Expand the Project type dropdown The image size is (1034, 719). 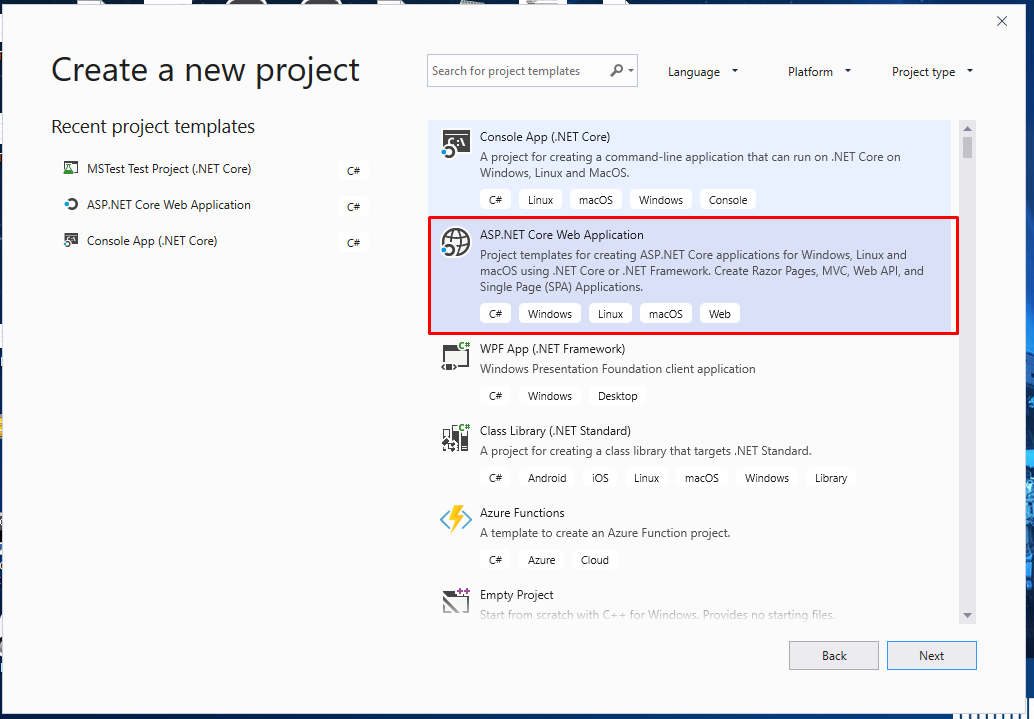pos(932,72)
